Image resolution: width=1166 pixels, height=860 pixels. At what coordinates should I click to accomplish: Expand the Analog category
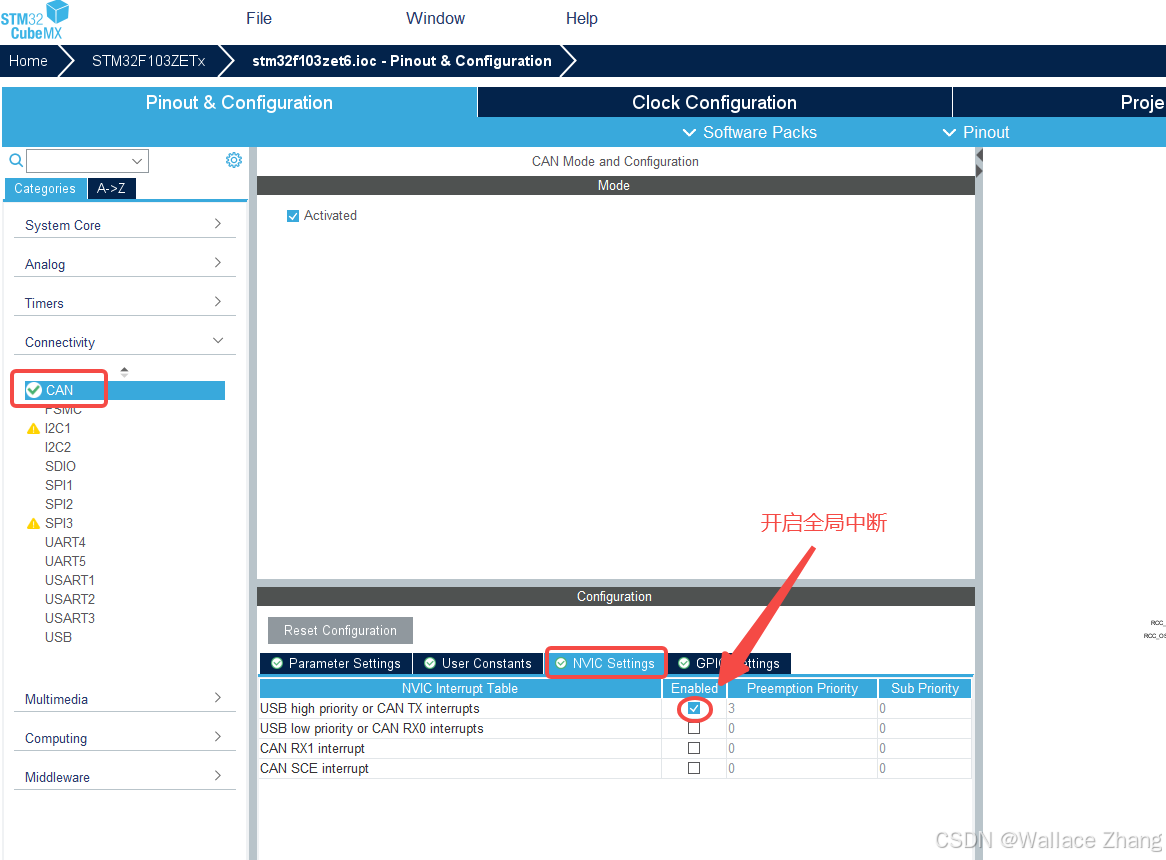(x=124, y=264)
